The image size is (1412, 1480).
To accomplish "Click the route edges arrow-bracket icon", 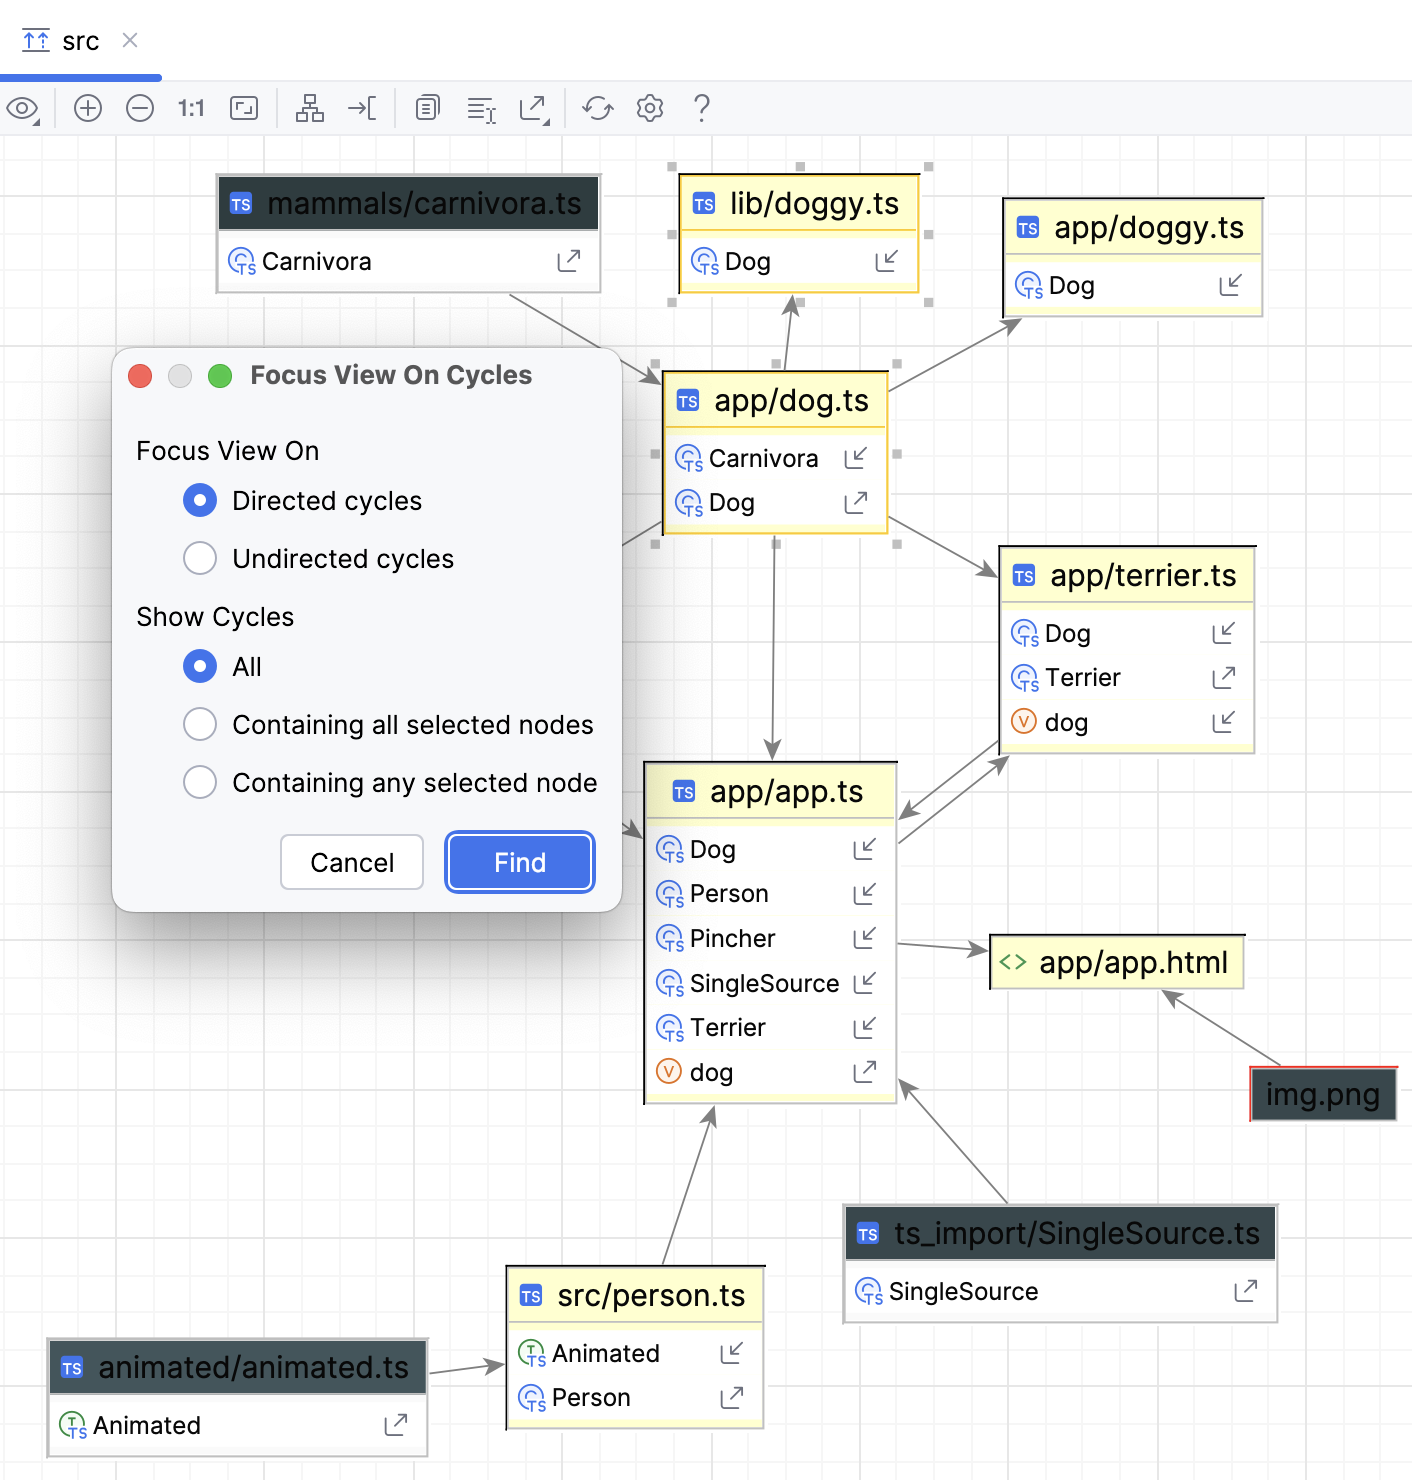I will pyautogui.click(x=362, y=108).
